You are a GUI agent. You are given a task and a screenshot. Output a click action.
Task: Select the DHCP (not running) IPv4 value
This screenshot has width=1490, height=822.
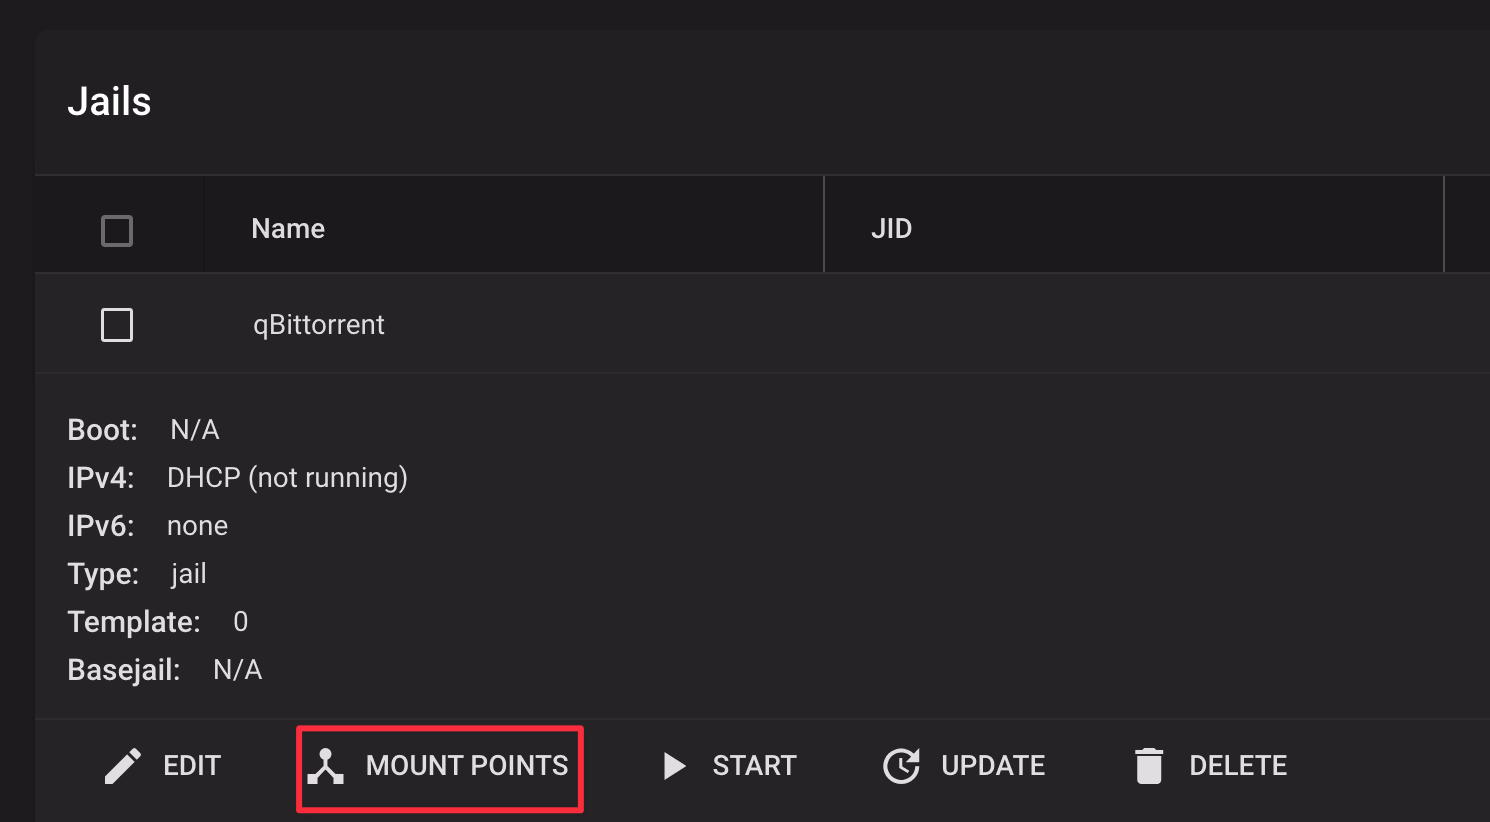pyautogui.click(x=287, y=478)
